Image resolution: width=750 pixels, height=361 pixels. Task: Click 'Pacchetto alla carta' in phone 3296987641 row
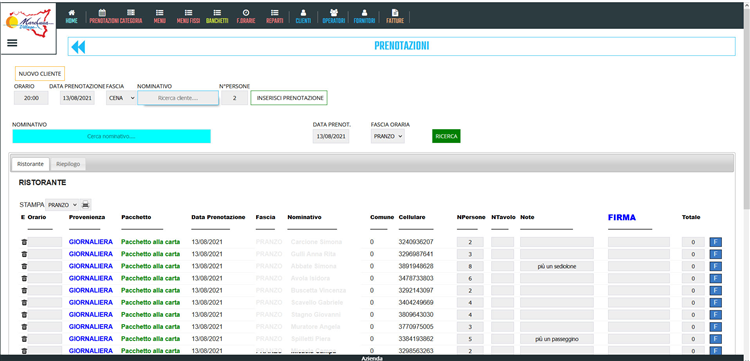click(x=151, y=254)
